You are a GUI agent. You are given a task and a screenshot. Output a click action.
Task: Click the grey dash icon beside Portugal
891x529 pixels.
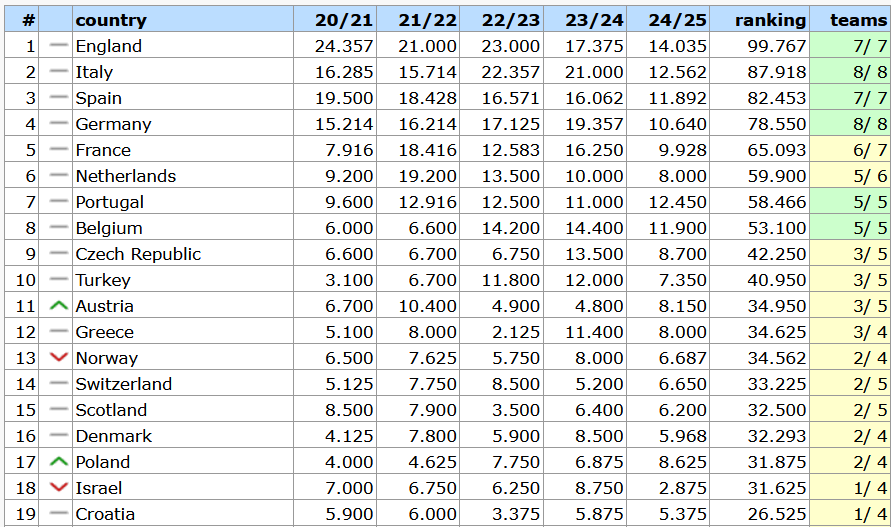(59, 201)
